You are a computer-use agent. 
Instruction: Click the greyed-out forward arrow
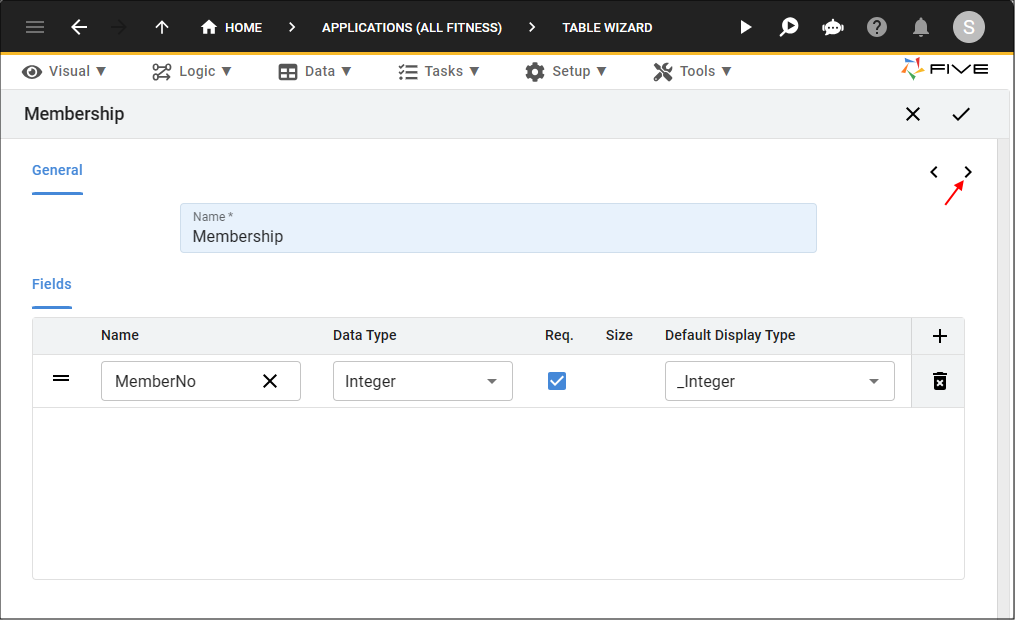tap(118, 27)
